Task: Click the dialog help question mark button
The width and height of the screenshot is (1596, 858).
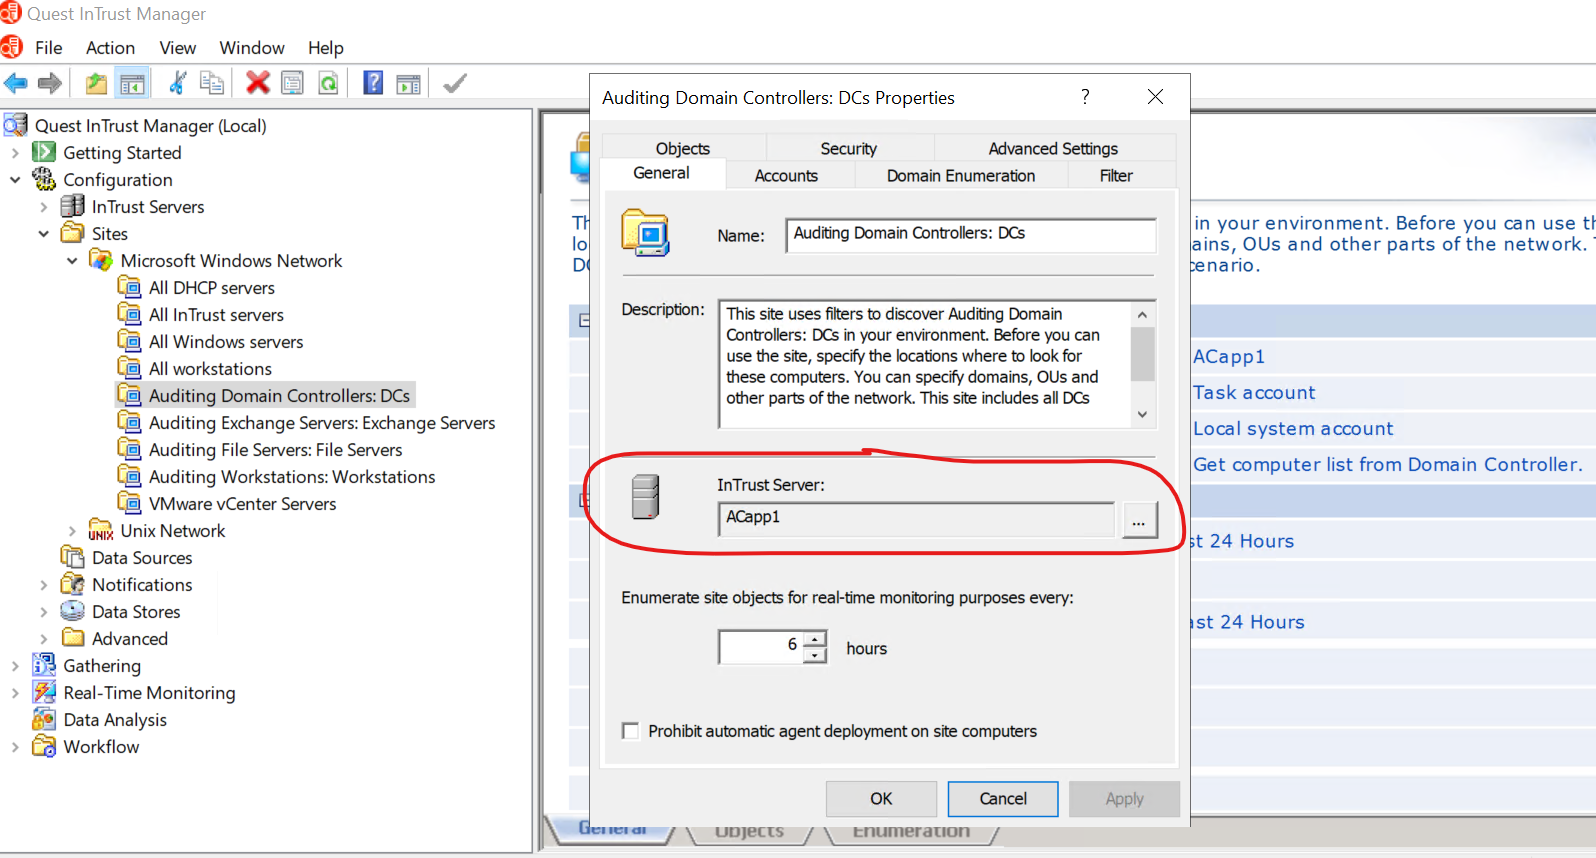Action: (1085, 96)
